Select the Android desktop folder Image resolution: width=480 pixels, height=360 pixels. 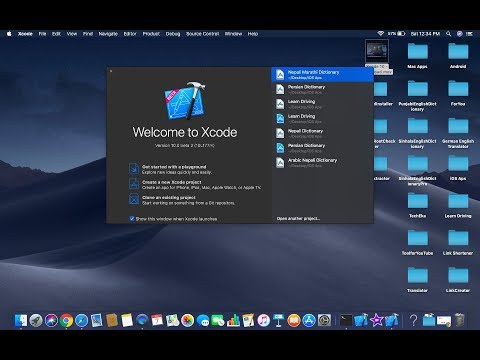pyautogui.click(x=458, y=55)
